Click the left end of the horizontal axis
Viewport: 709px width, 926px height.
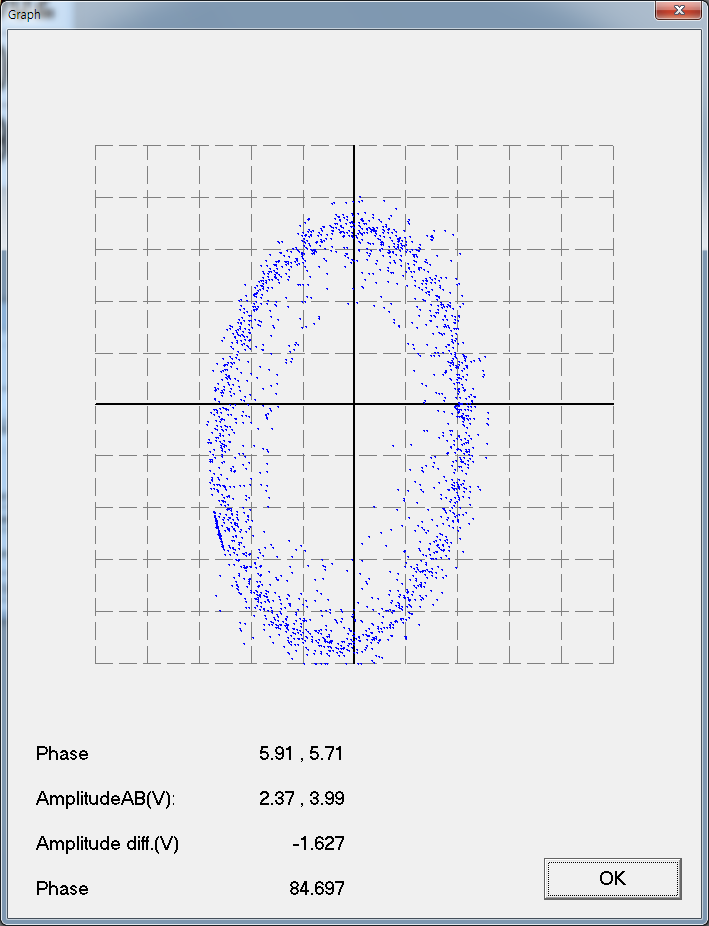point(97,404)
